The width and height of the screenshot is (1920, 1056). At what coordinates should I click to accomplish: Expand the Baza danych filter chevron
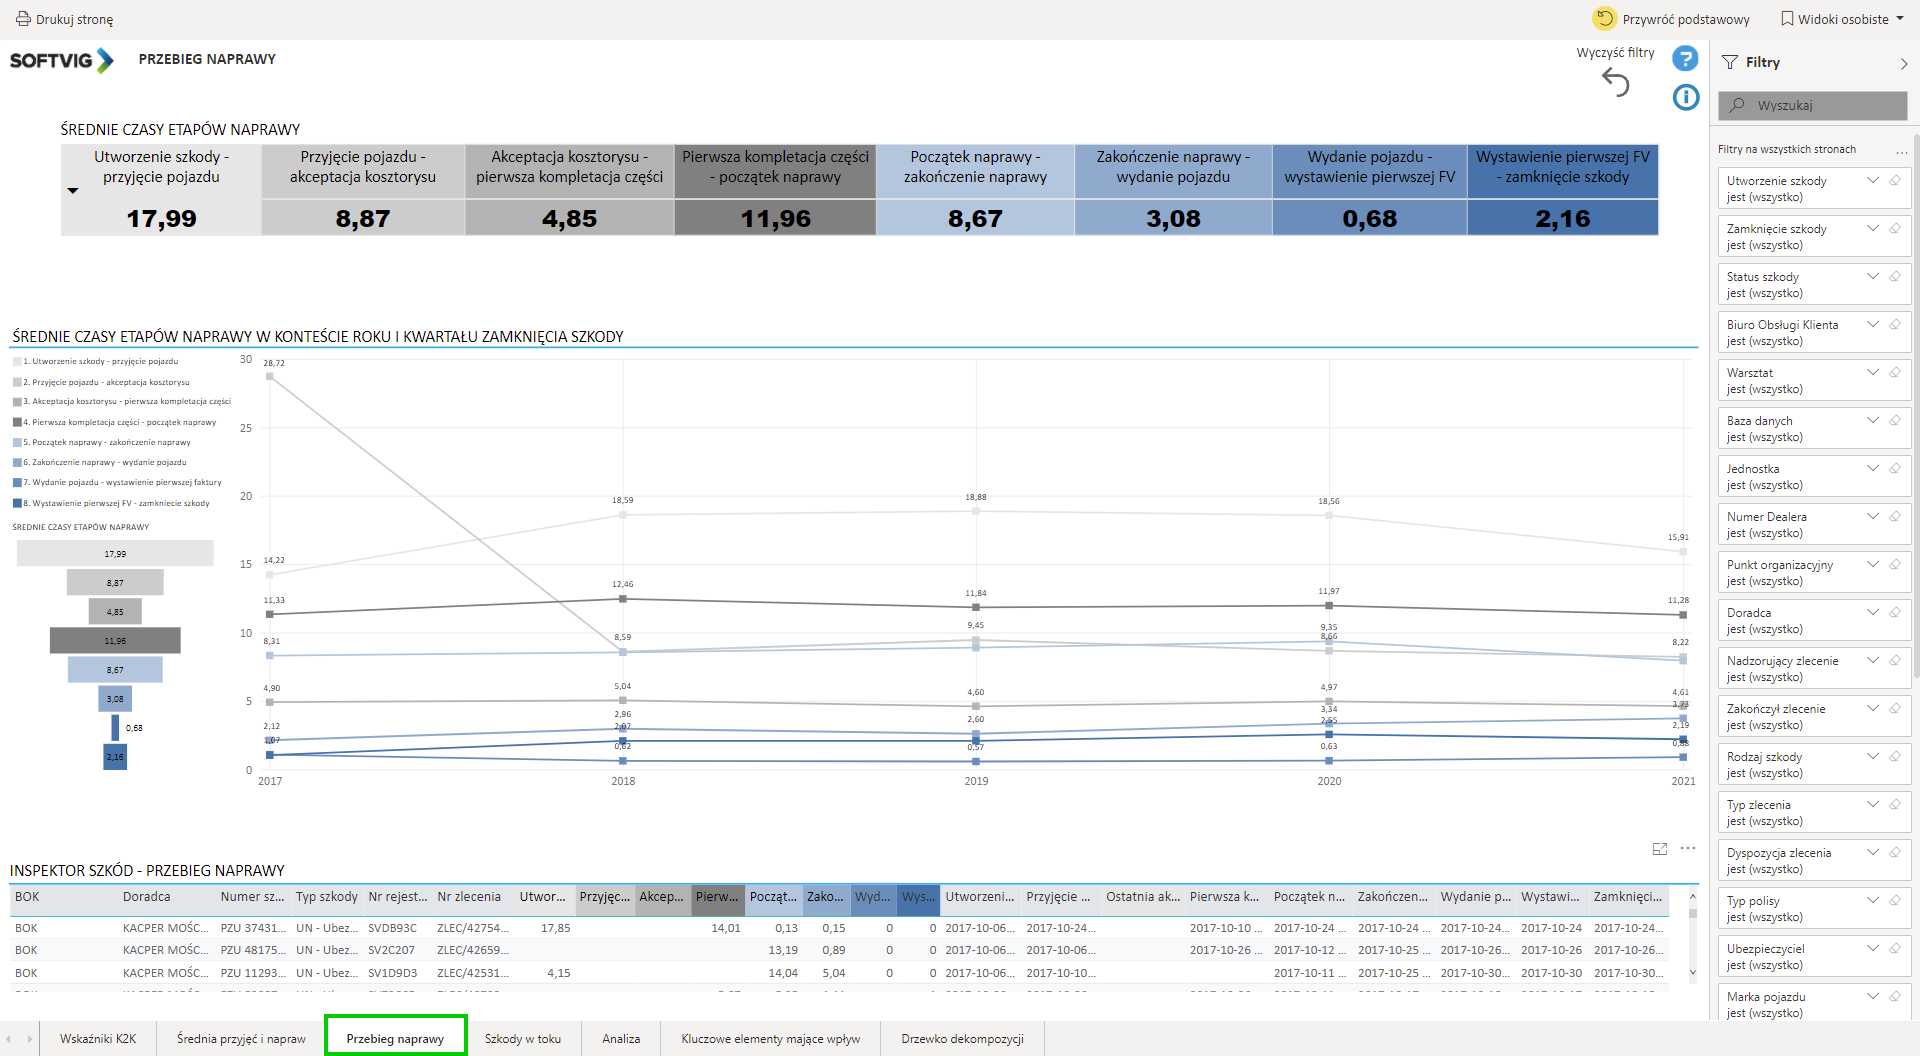coord(1872,421)
